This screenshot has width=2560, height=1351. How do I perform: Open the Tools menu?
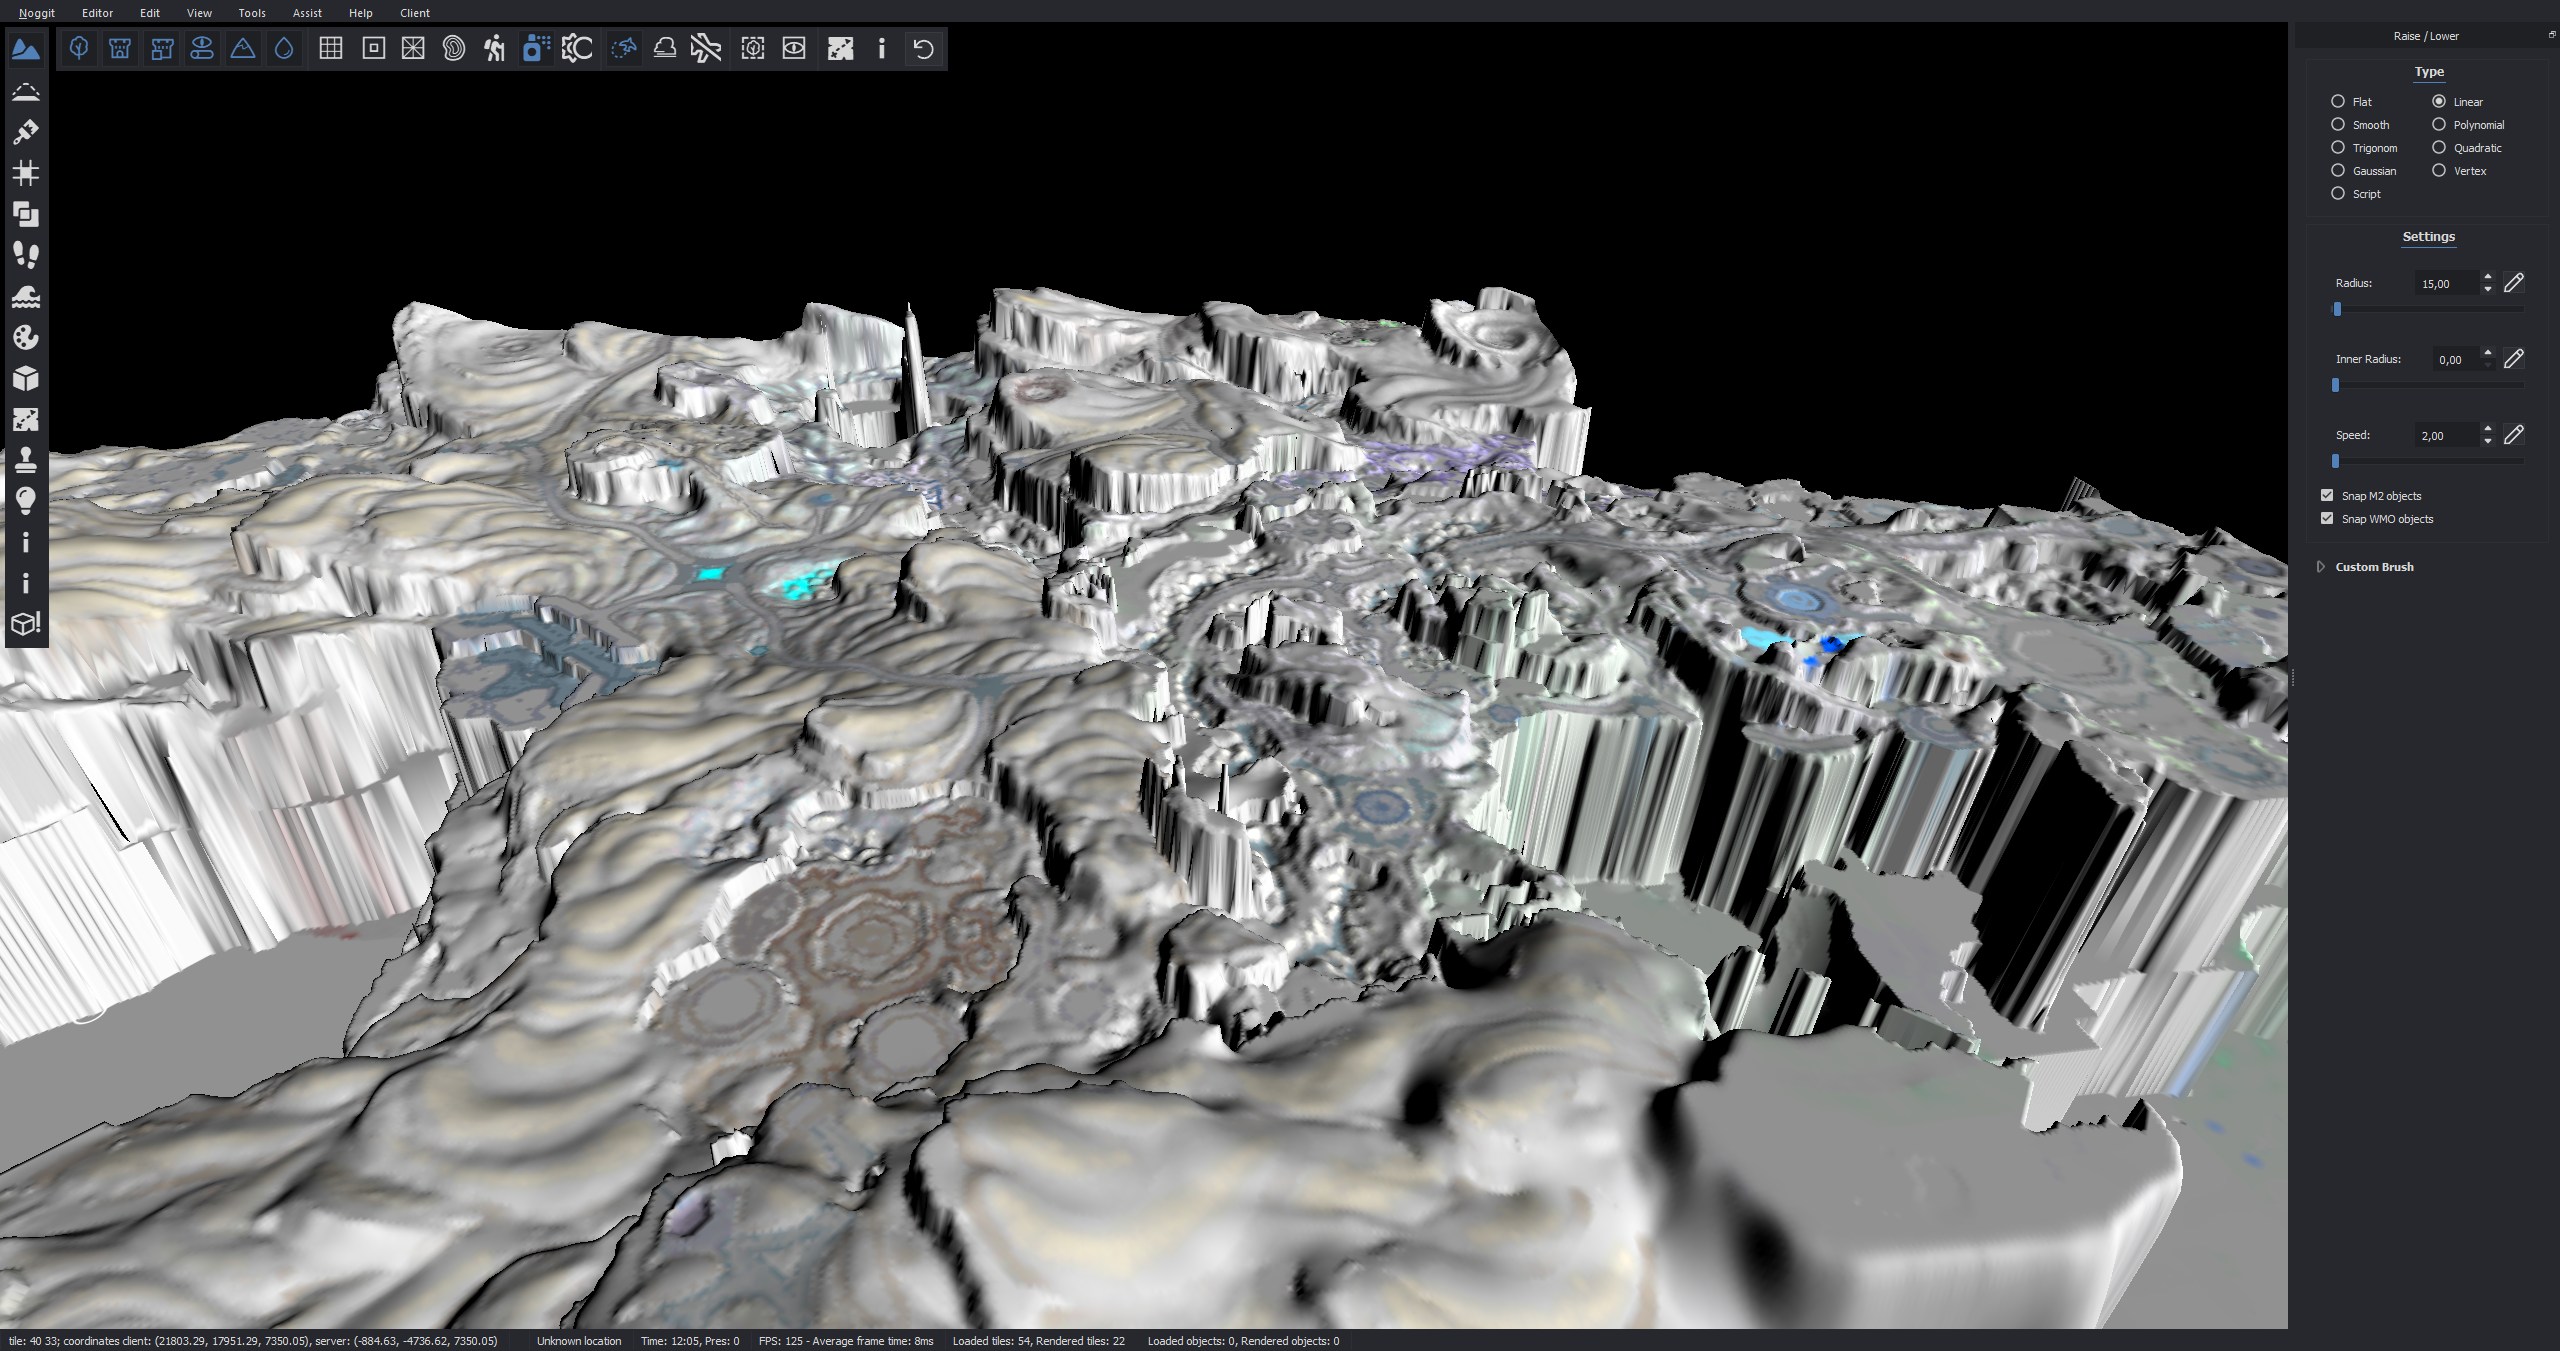point(252,13)
